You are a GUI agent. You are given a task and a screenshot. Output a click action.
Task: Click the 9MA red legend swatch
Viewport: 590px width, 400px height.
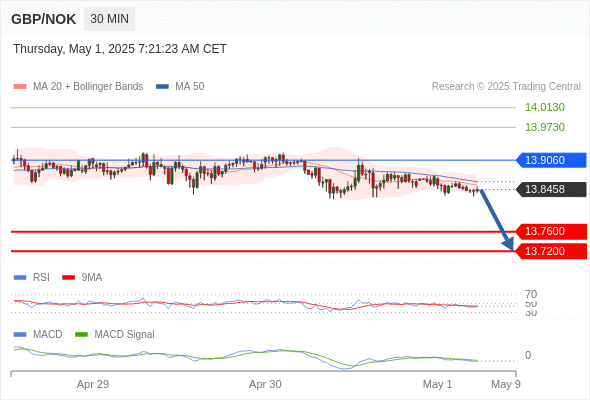coord(68,278)
